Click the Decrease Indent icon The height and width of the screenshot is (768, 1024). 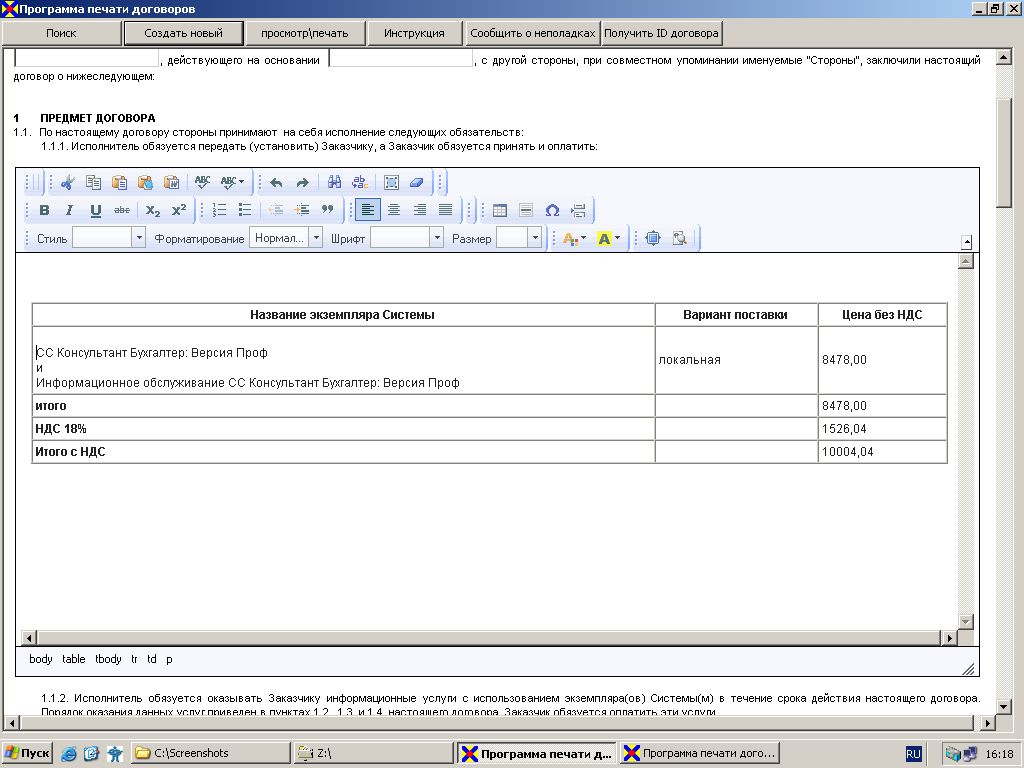coord(276,210)
